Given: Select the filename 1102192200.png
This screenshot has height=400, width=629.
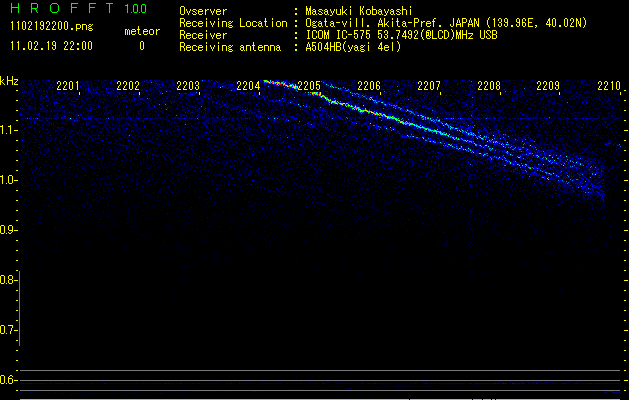Looking at the screenshot, I should point(51,27).
